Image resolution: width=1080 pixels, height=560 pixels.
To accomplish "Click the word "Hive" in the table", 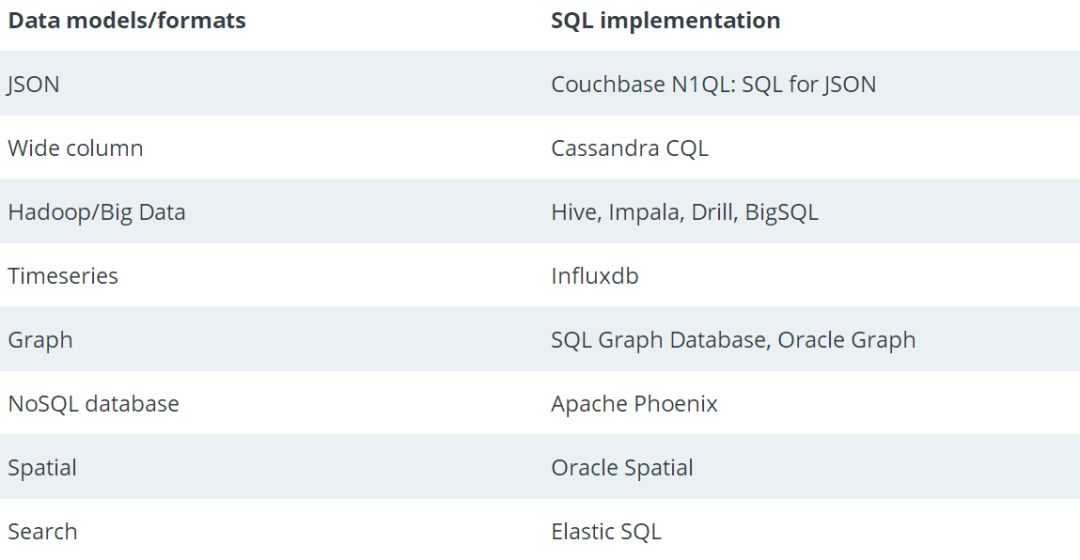I will coord(572,212).
